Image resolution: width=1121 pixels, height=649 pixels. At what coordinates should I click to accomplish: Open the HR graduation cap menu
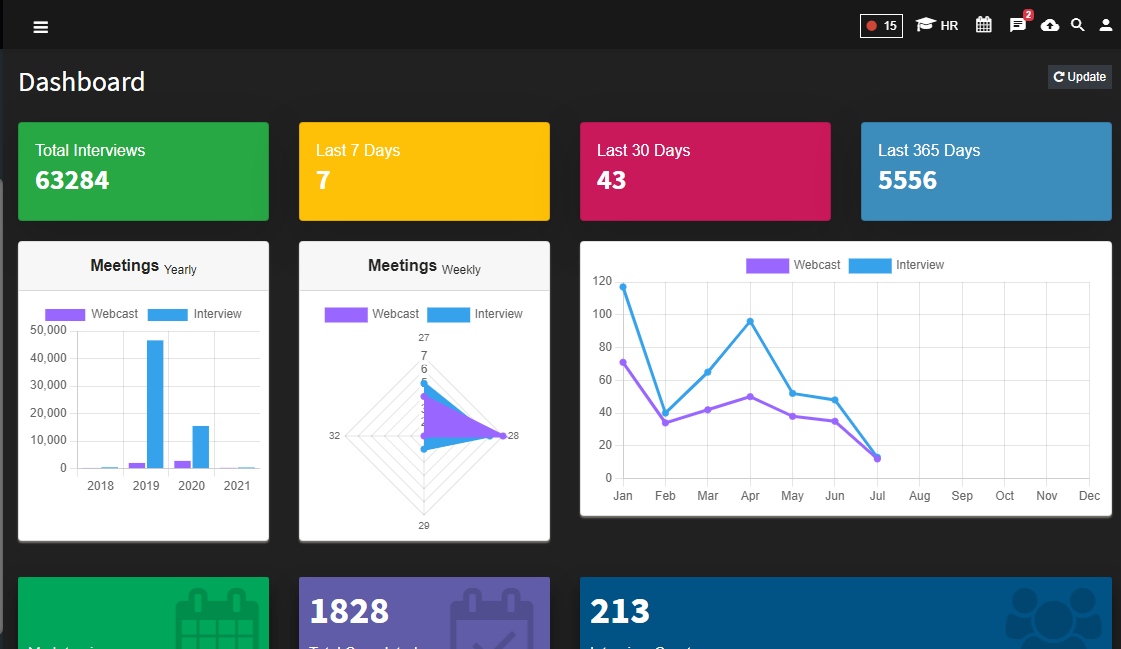tap(937, 25)
